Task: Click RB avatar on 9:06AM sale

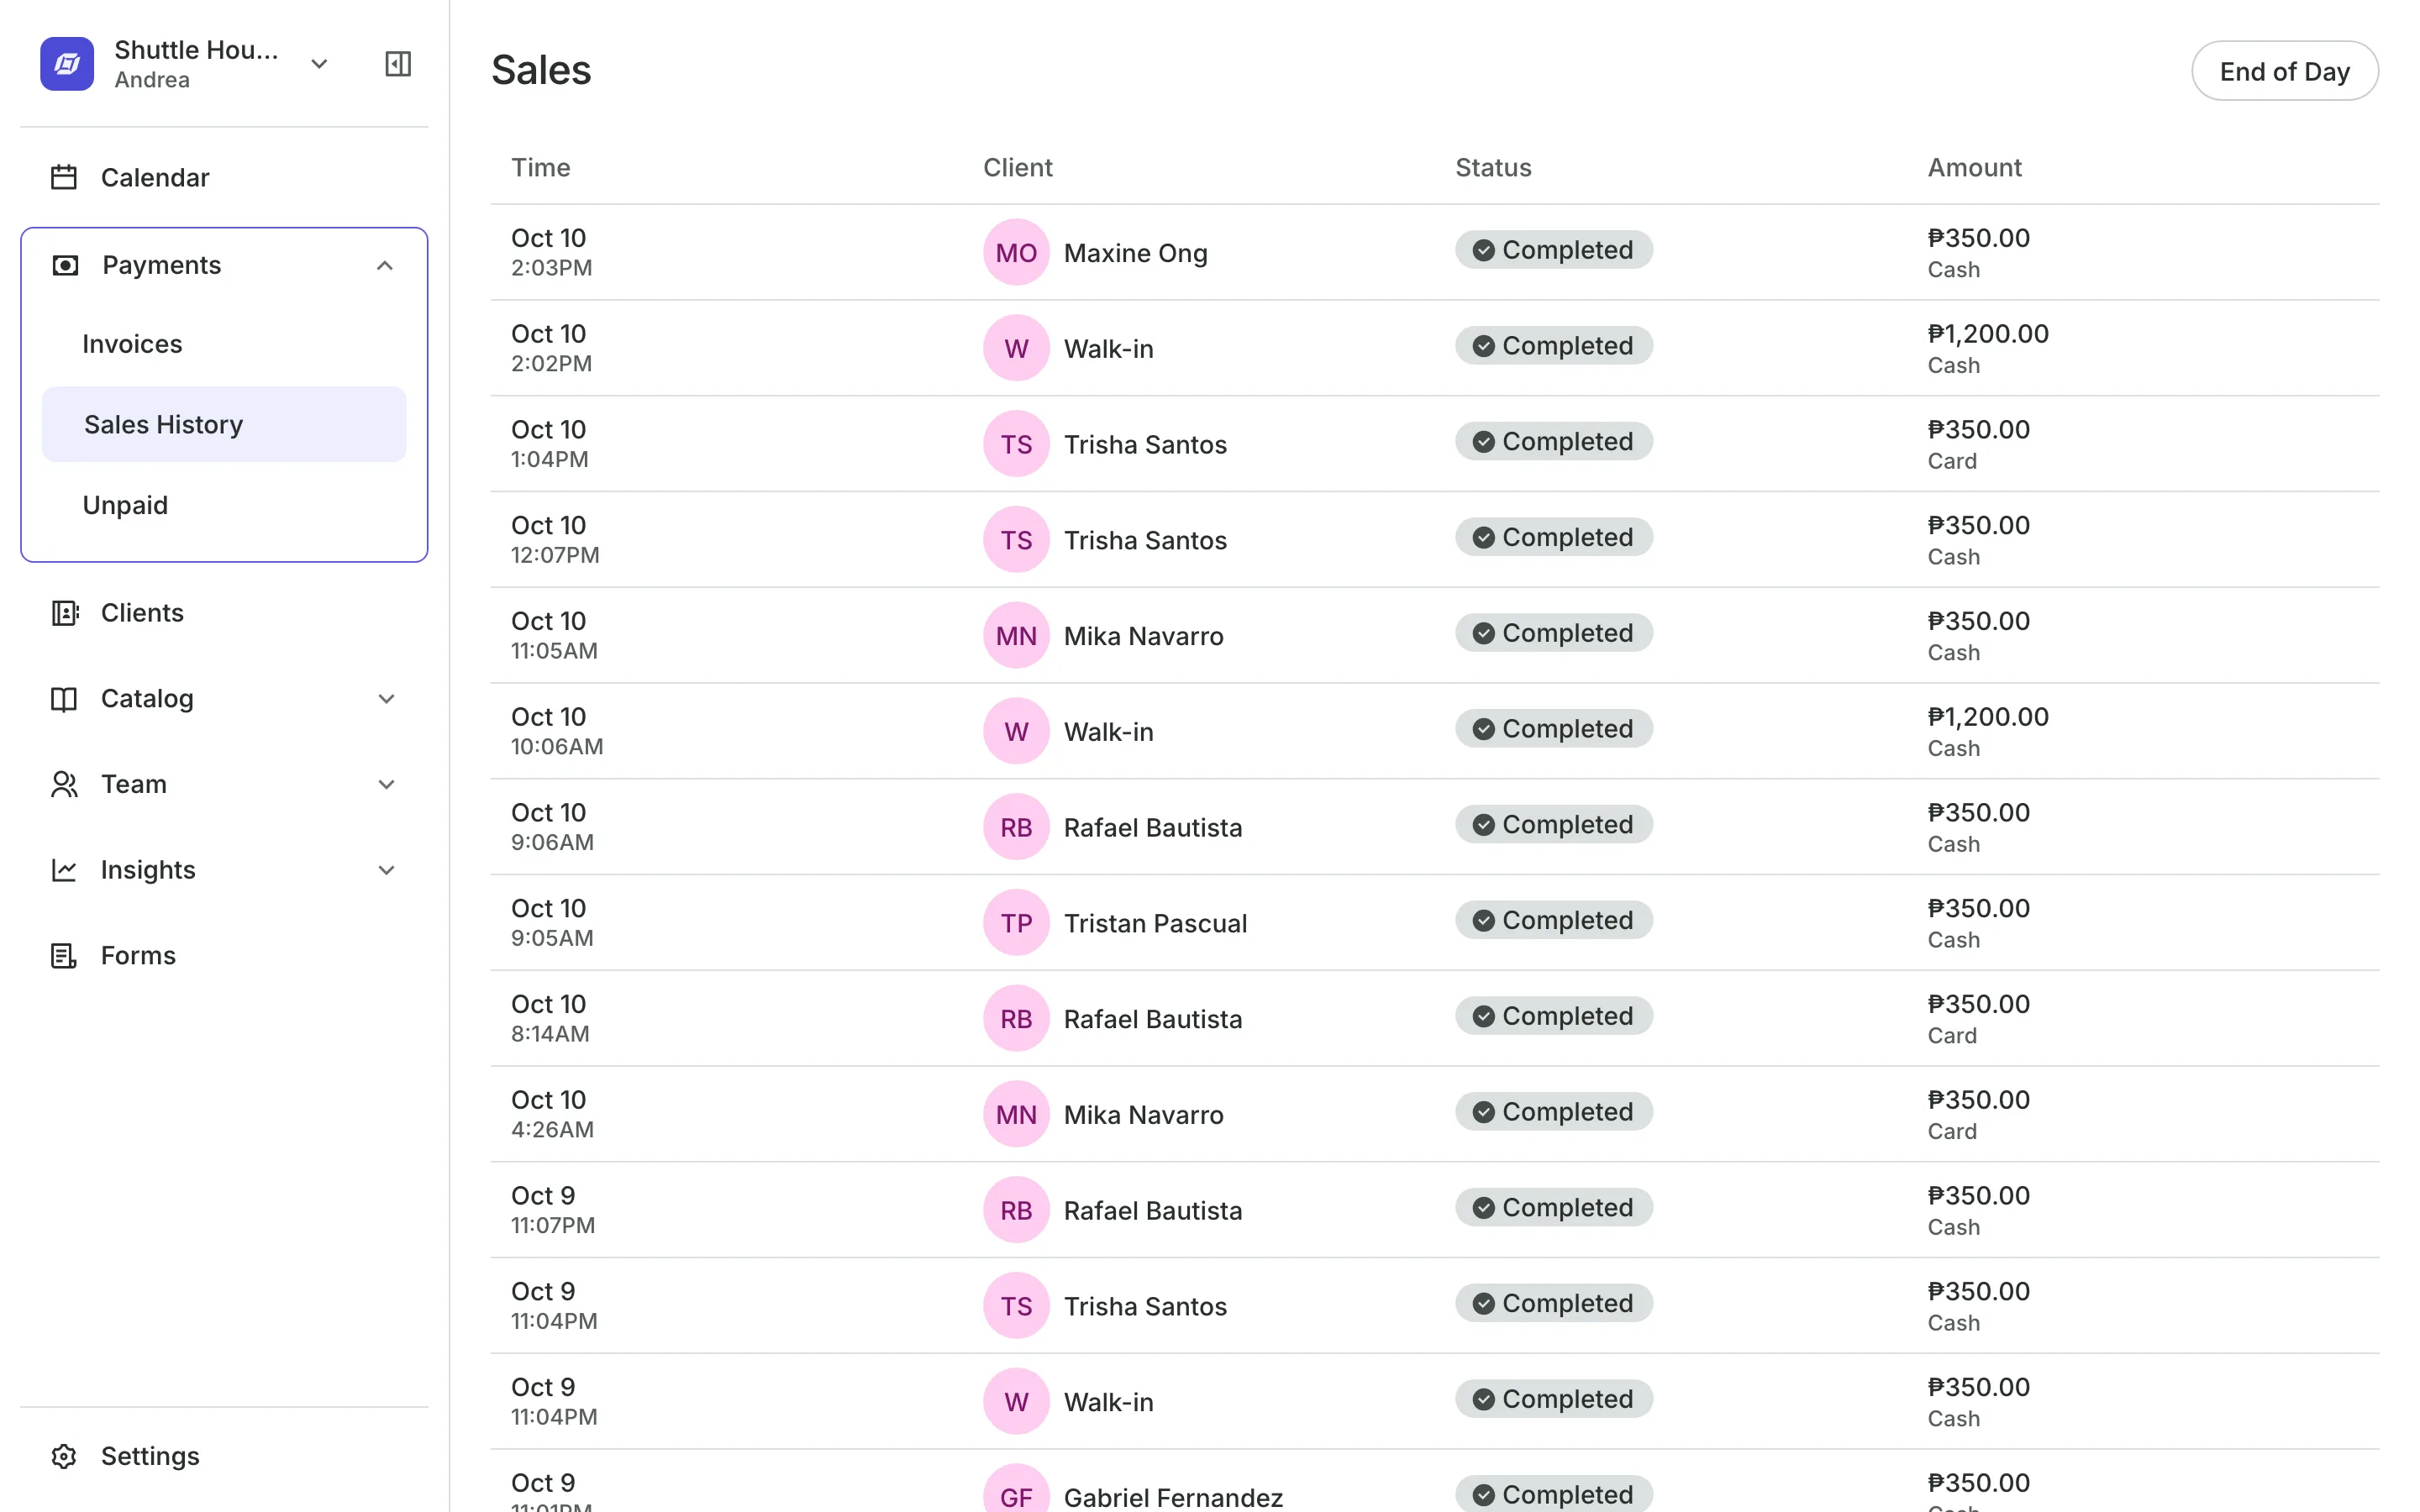Action: [1016, 827]
